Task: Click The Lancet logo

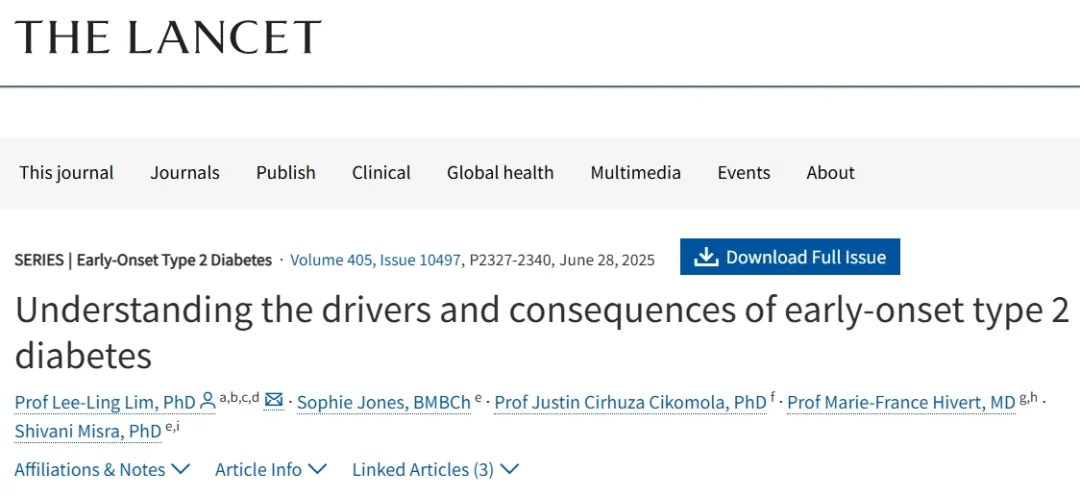Action: pos(168,37)
